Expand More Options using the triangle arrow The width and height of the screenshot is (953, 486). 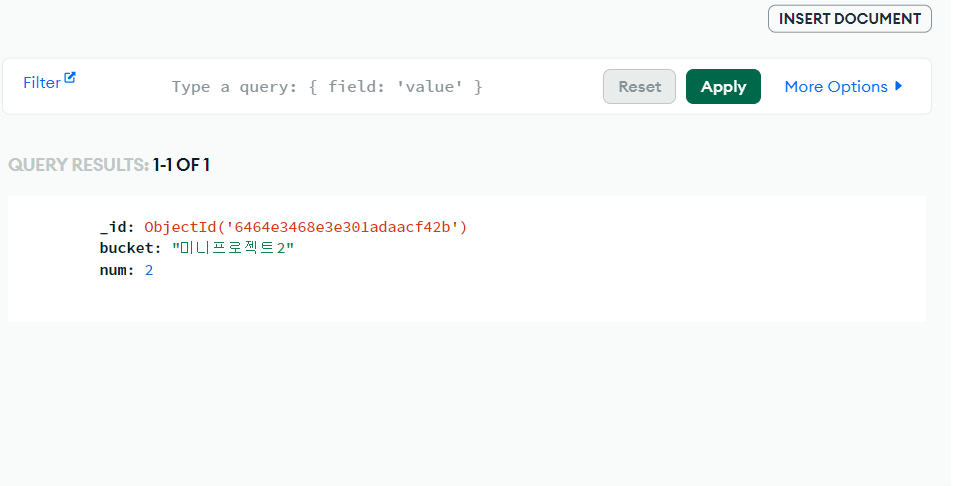pyautogui.click(x=898, y=86)
